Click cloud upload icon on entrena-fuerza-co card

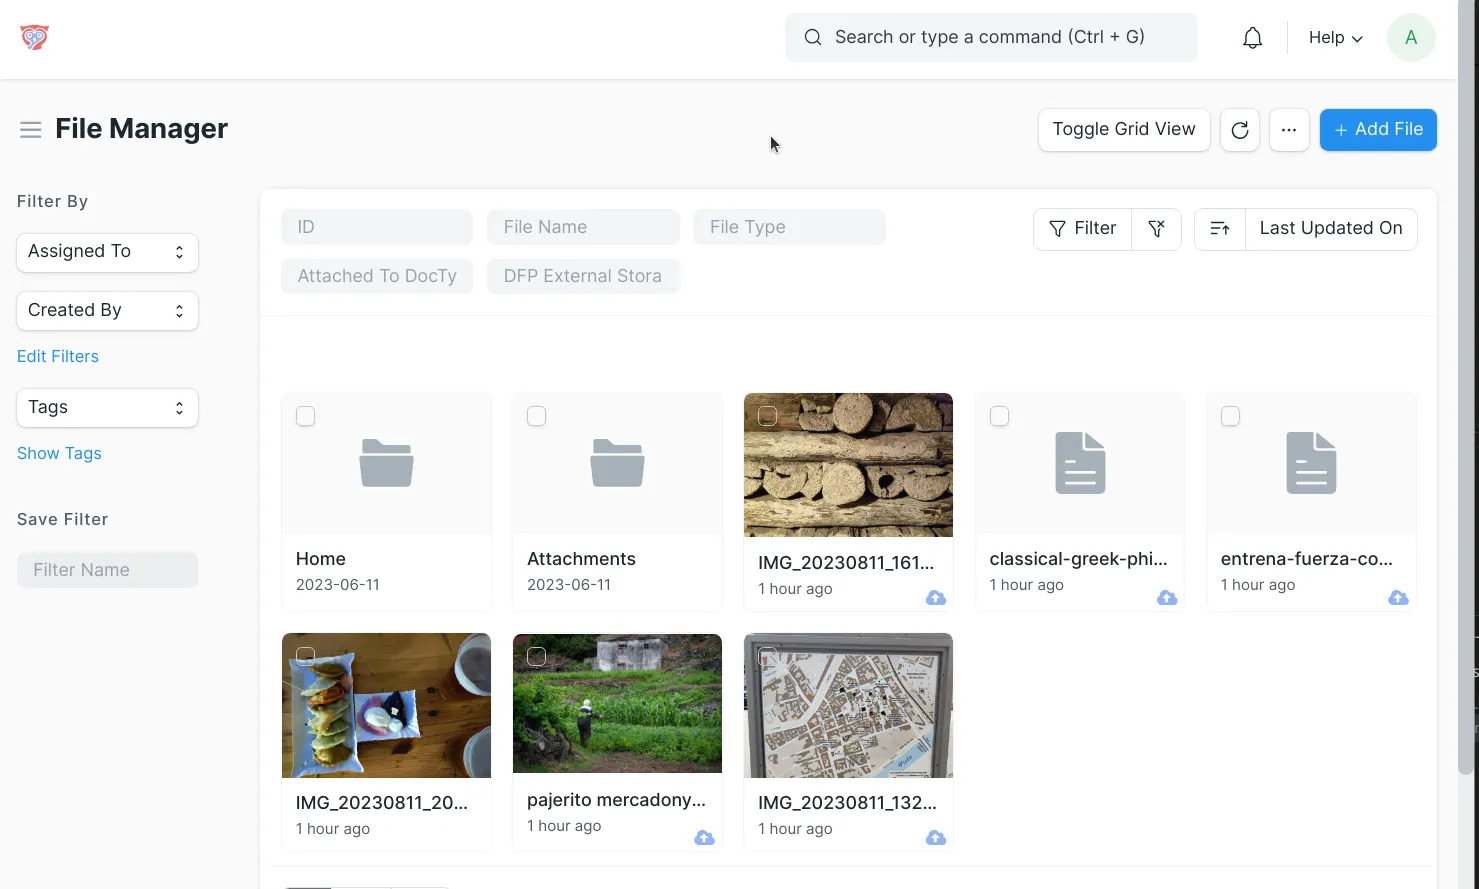coord(1398,598)
